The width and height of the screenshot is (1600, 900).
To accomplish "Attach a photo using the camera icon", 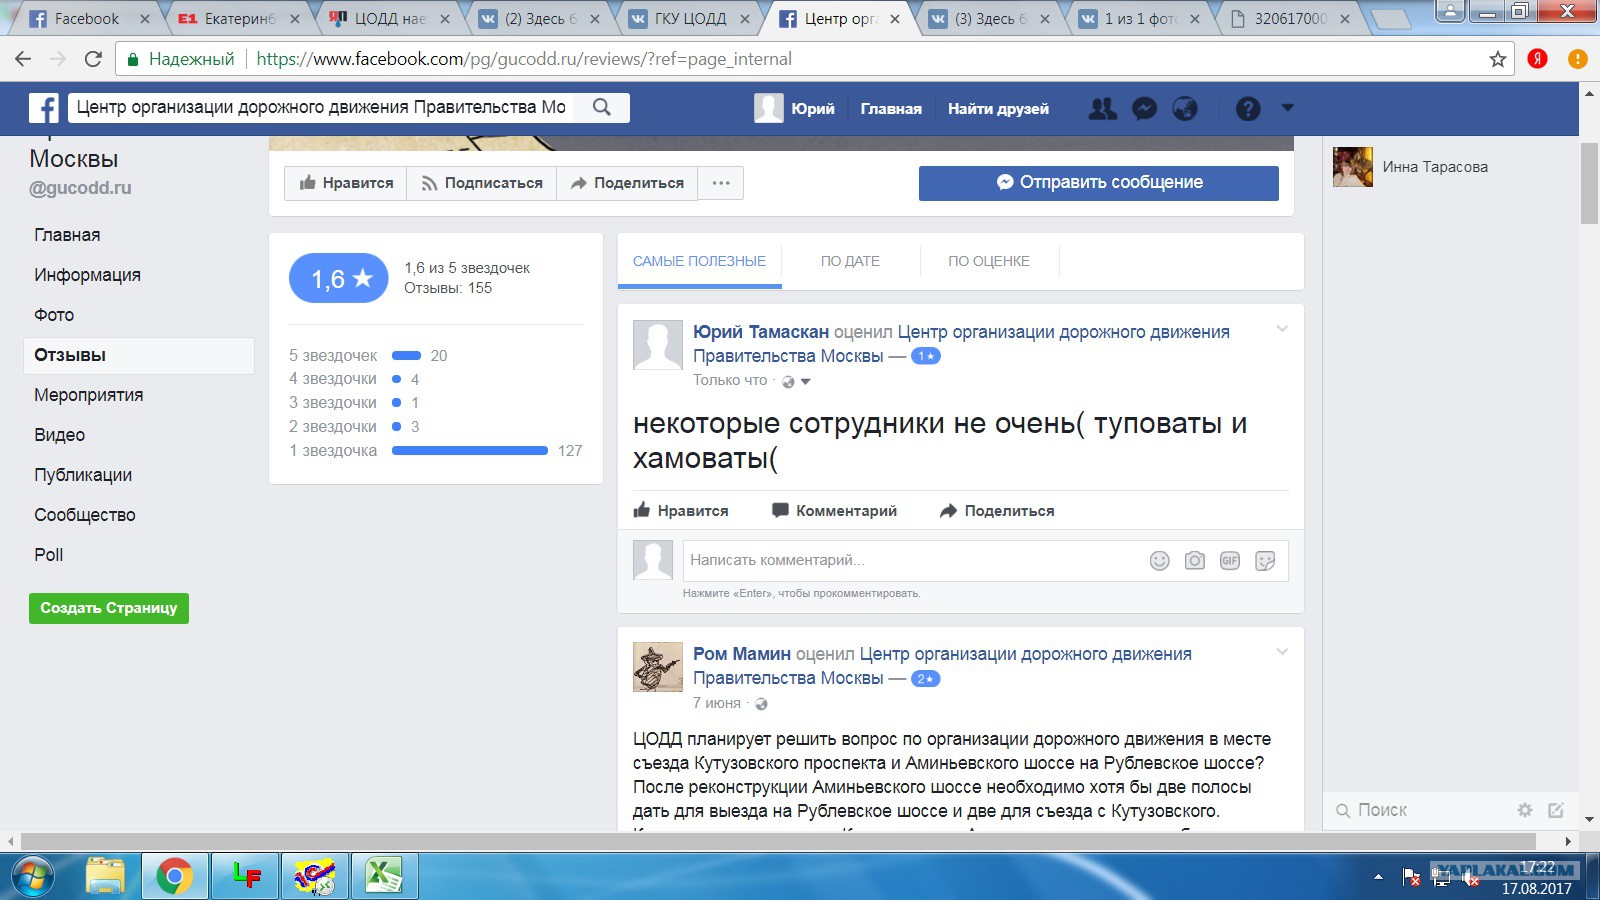I will (x=1195, y=561).
